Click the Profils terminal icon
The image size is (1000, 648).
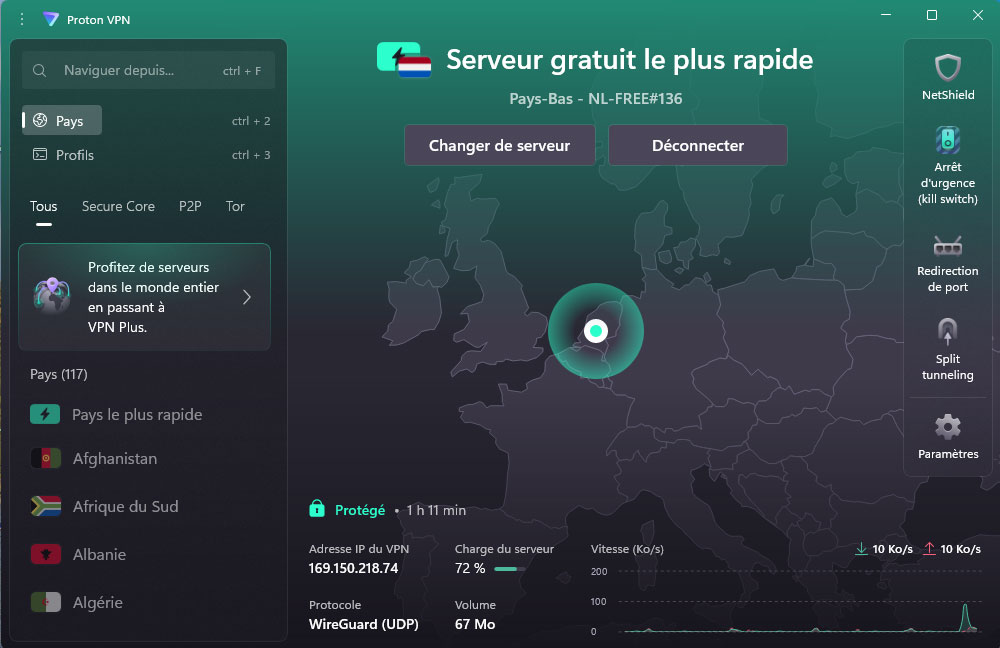pyautogui.click(x=40, y=154)
